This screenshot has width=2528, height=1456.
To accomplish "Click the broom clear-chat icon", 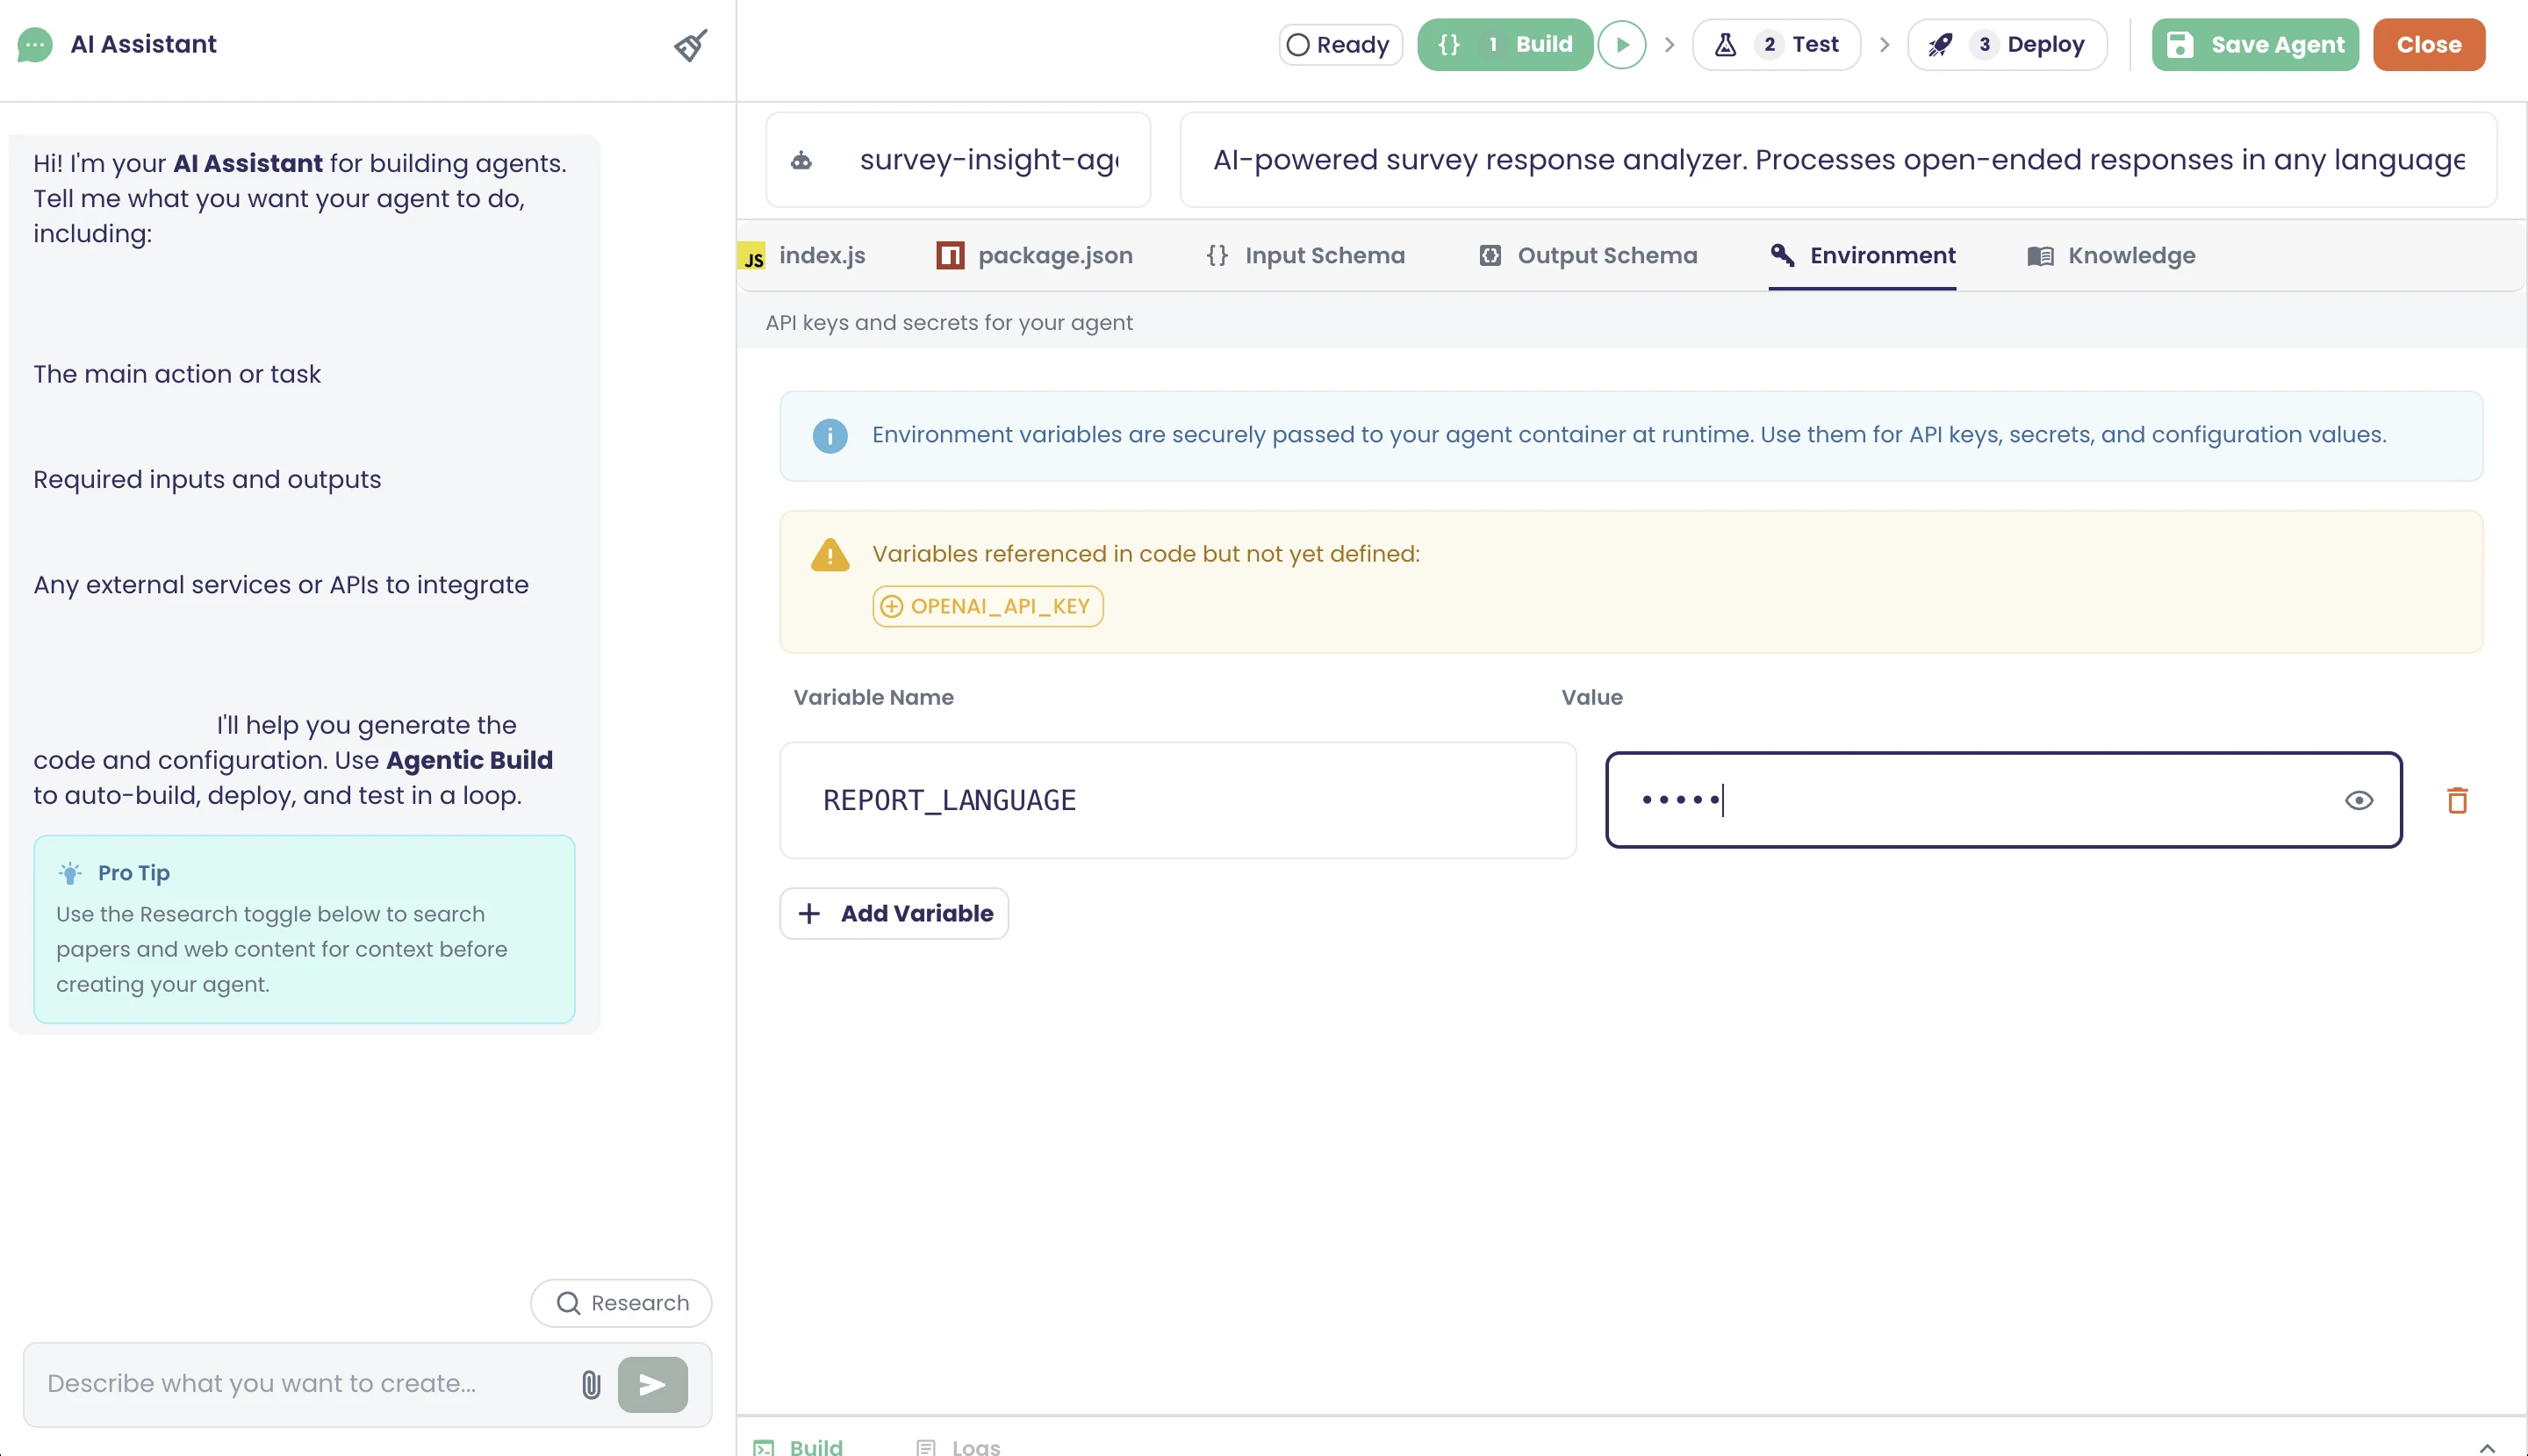I will click(690, 45).
